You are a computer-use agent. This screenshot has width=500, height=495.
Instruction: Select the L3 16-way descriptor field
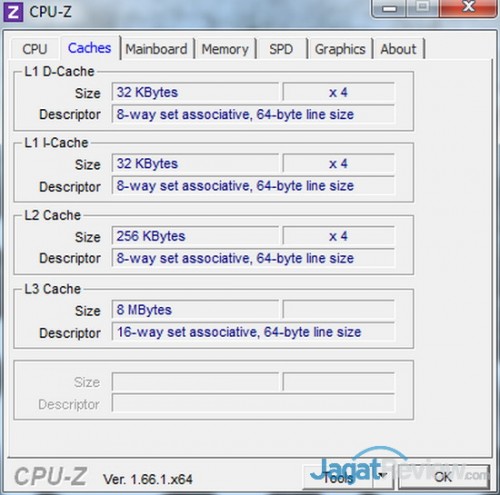[x=253, y=332]
